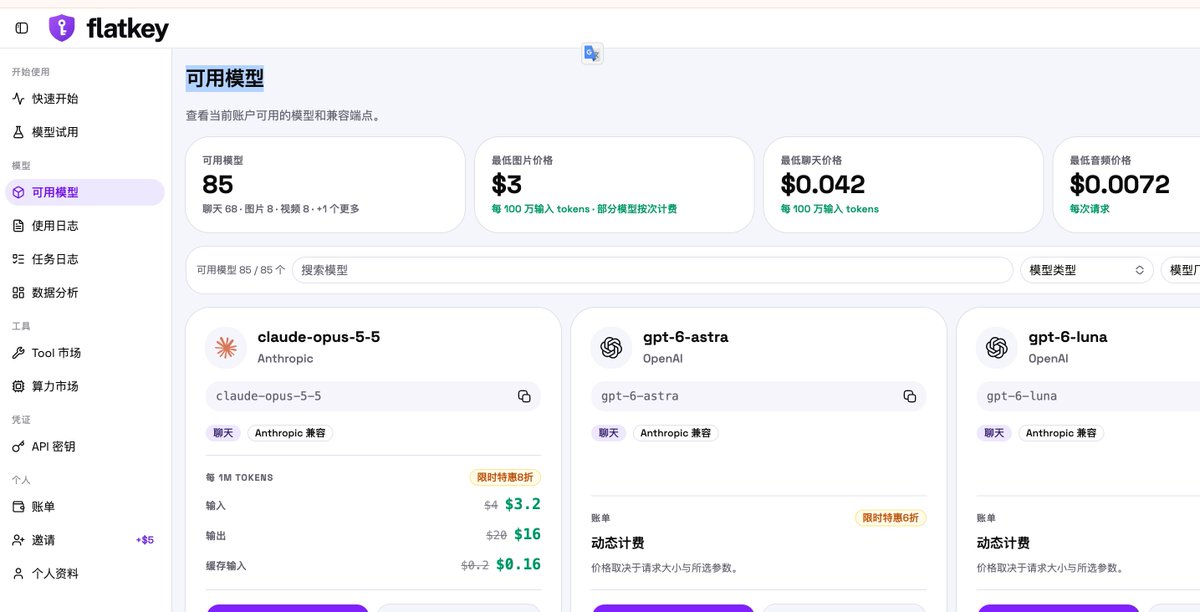Go to 任务日志 in the sidebar

tap(85, 259)
